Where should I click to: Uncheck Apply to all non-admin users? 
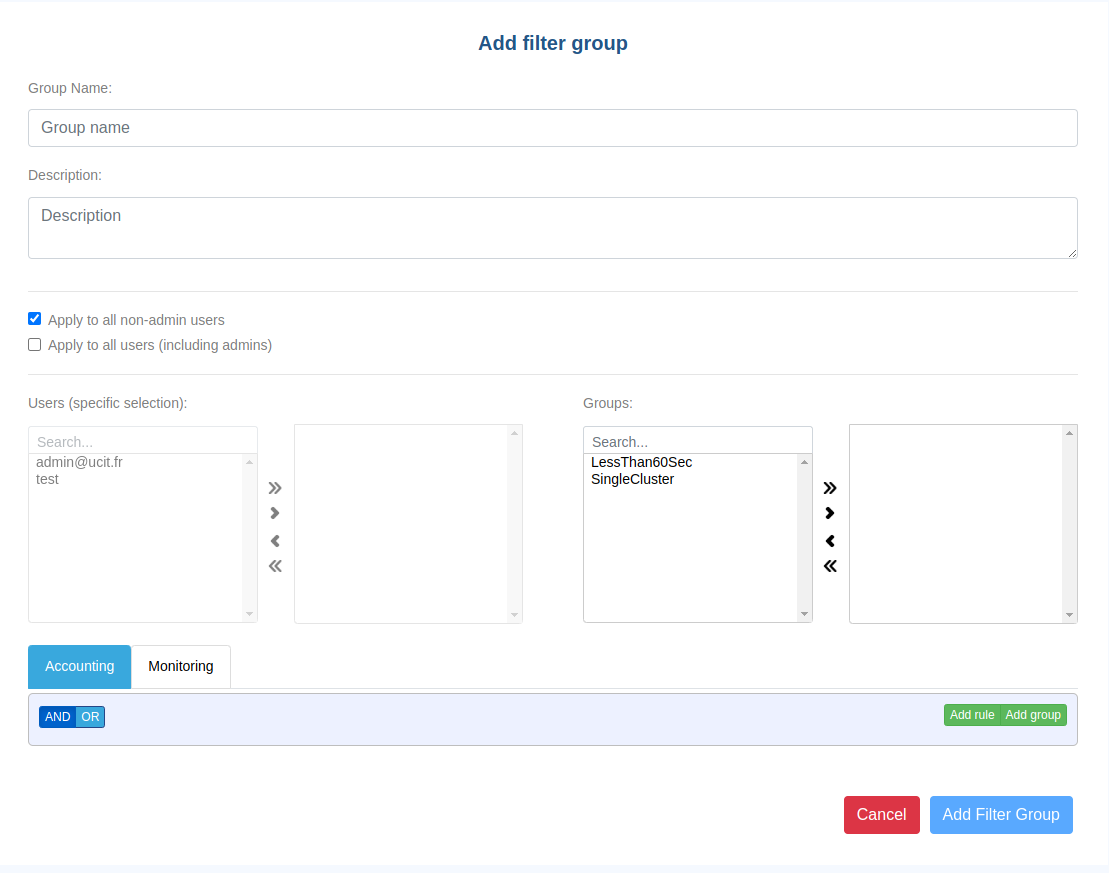point(35,319)
